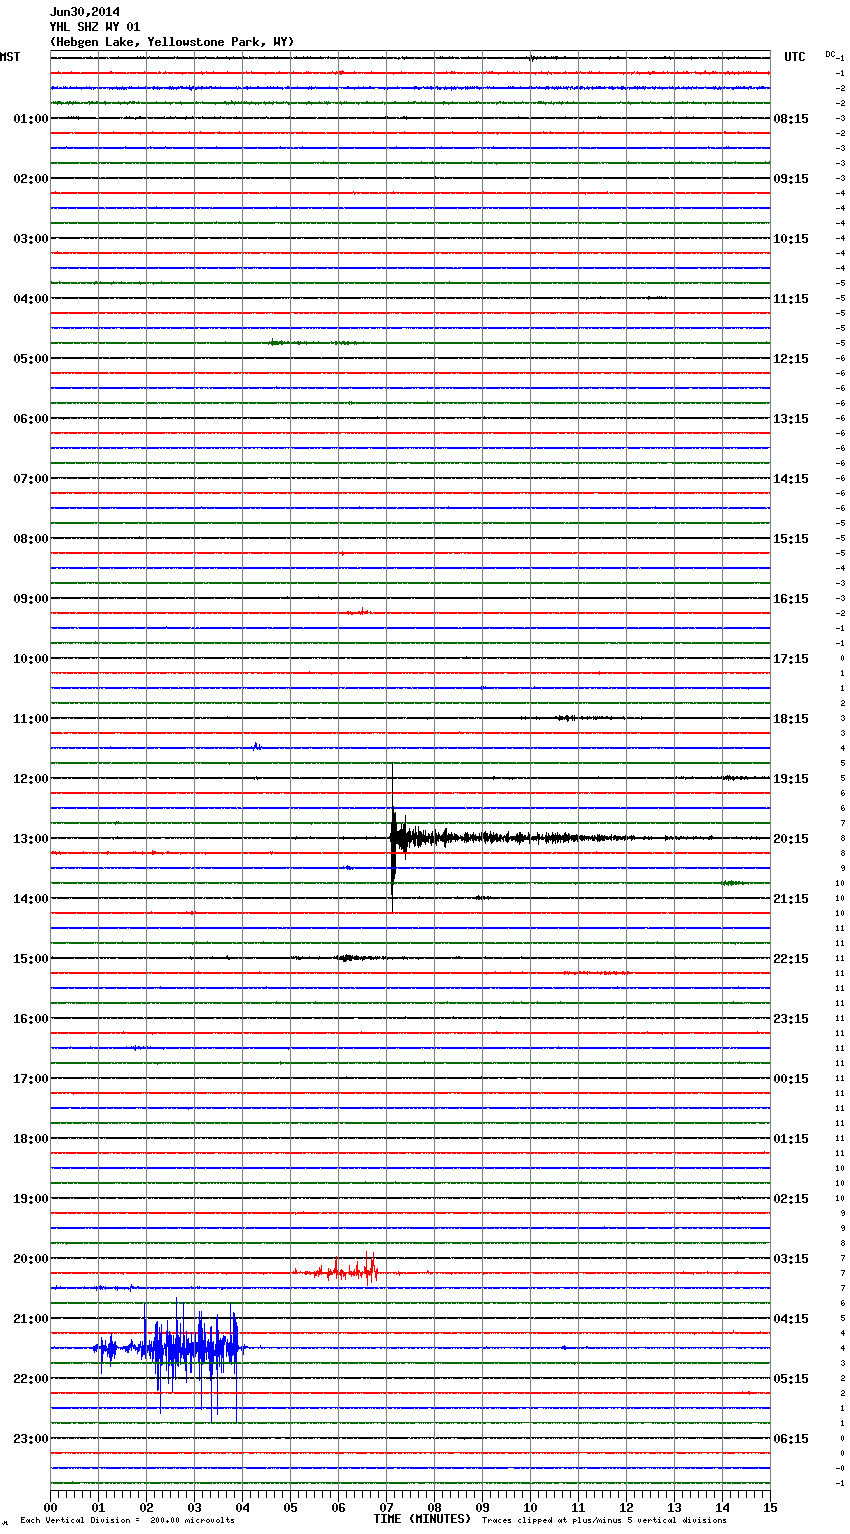
Task: Click the 10 minute tick label
Action: [x=530, y=1507]
